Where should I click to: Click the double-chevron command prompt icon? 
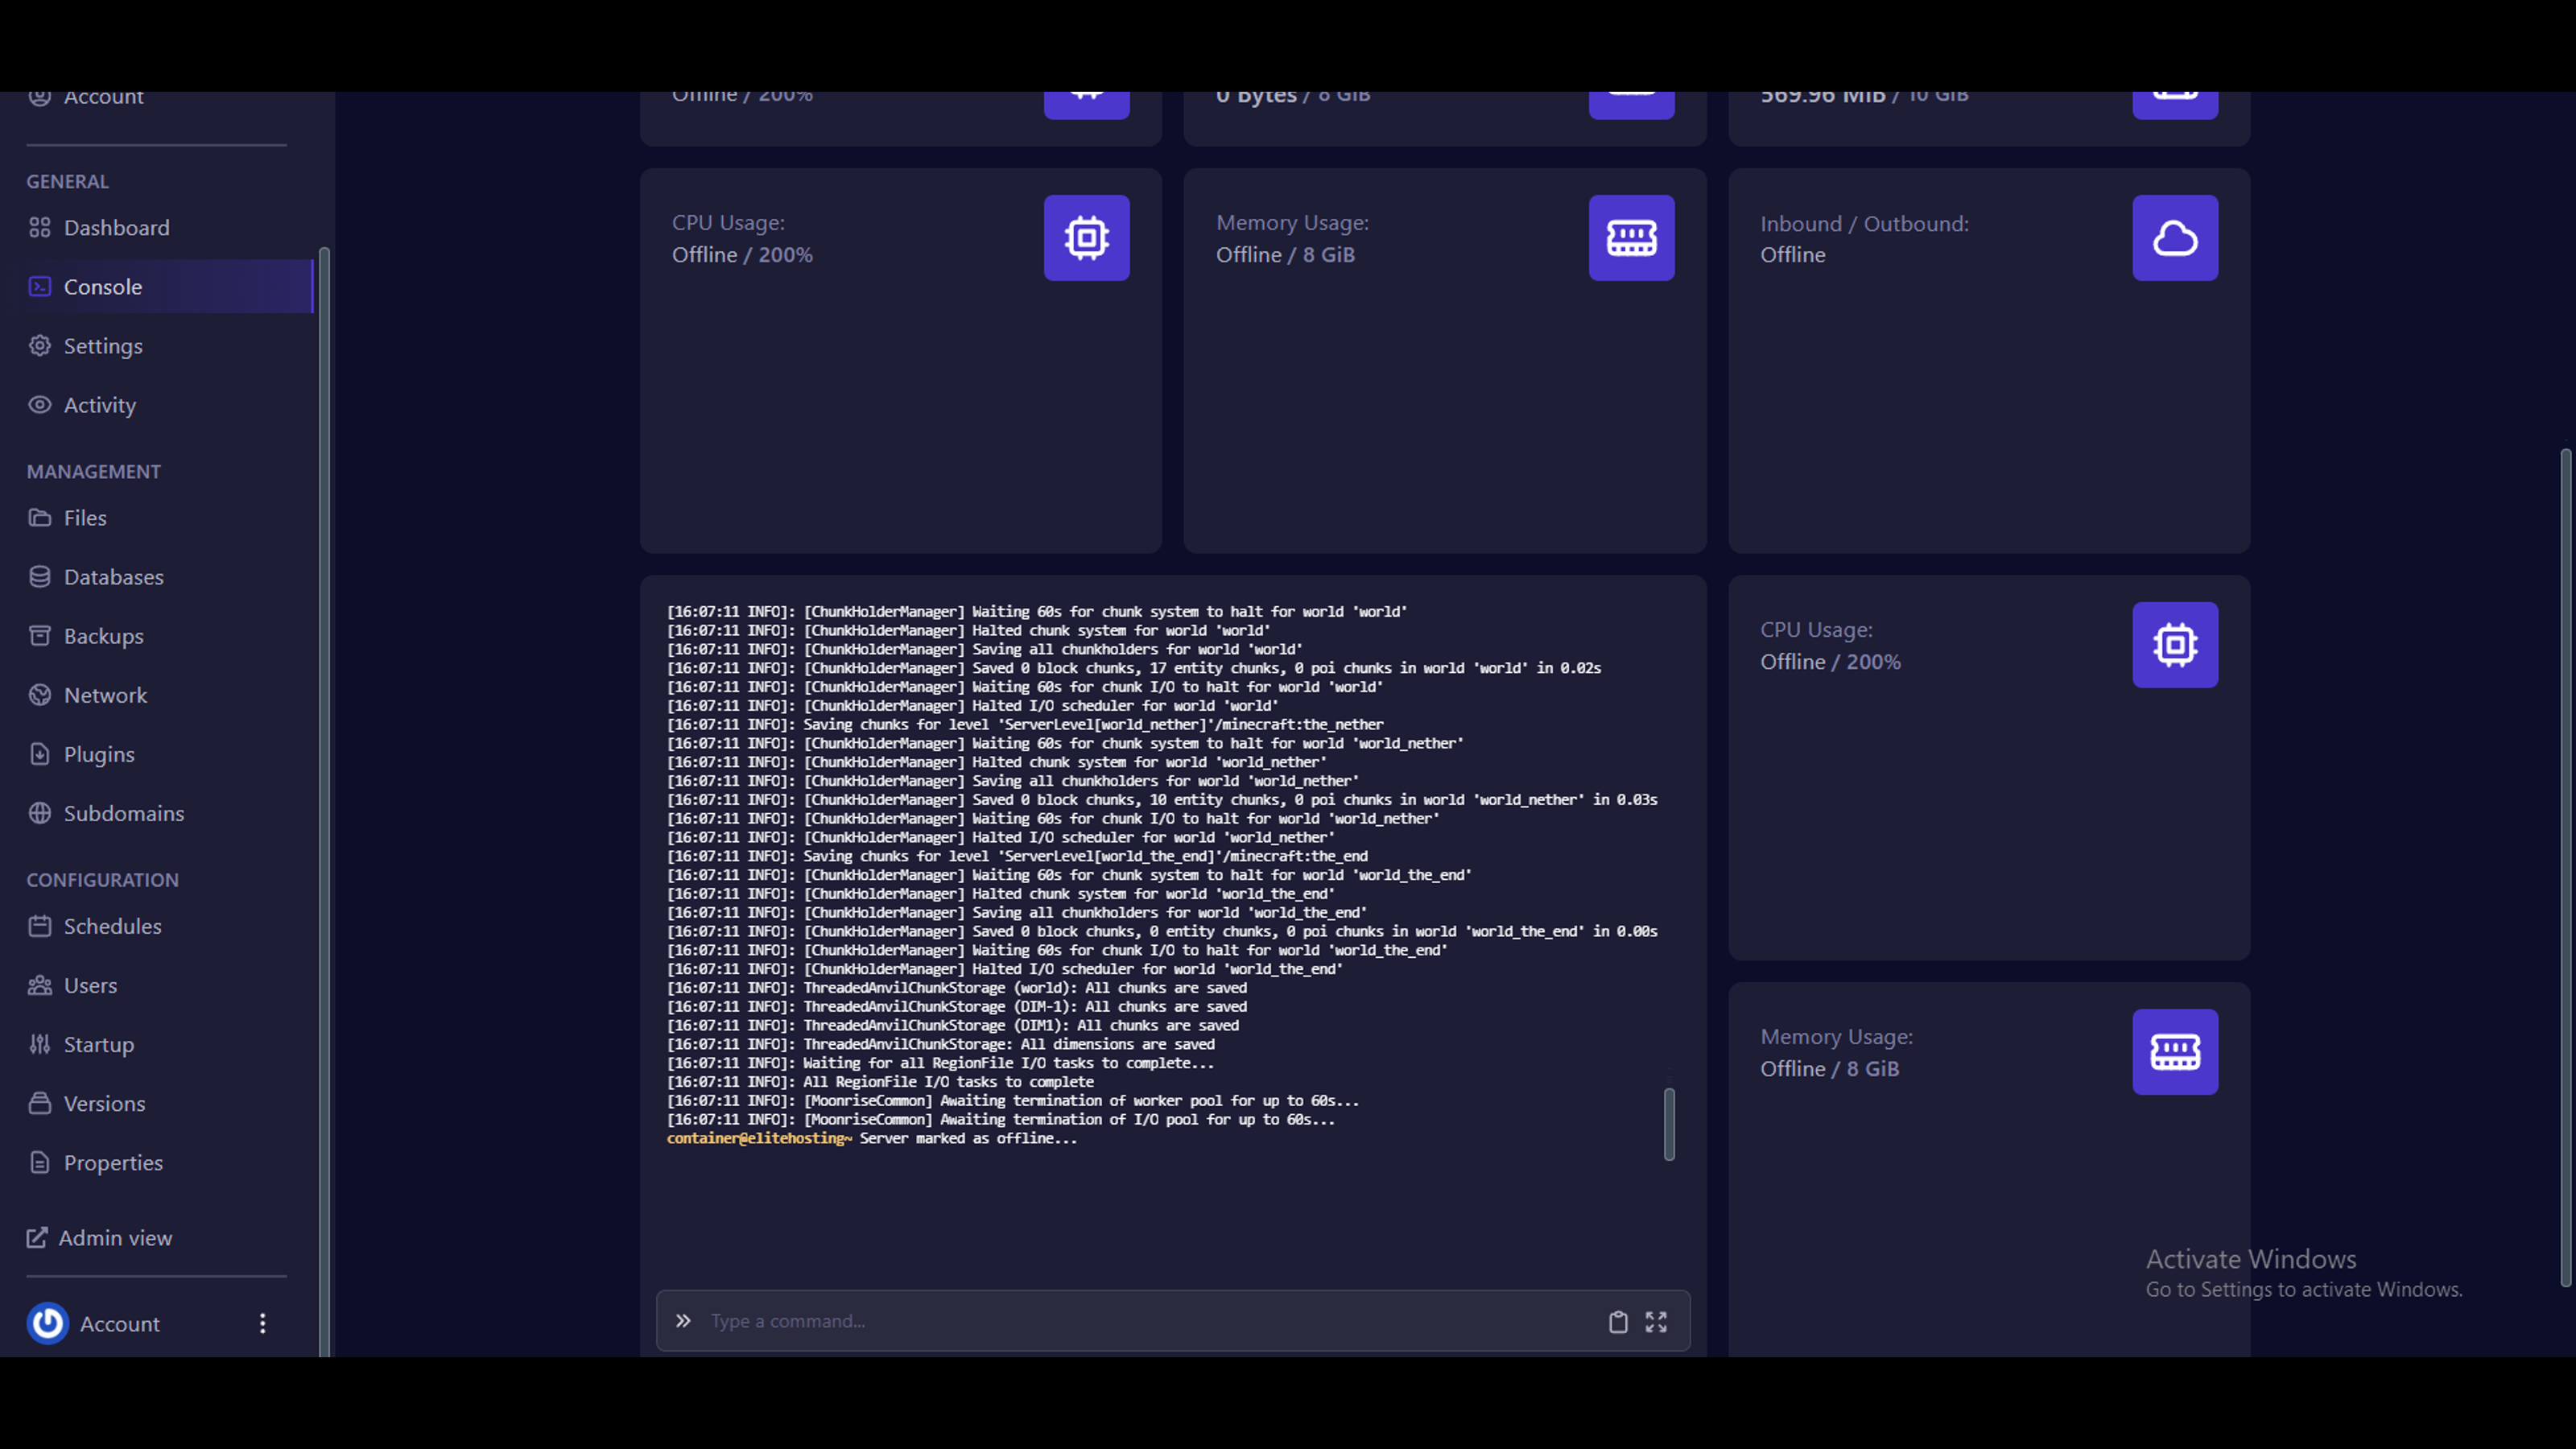tap(683, 1321)
